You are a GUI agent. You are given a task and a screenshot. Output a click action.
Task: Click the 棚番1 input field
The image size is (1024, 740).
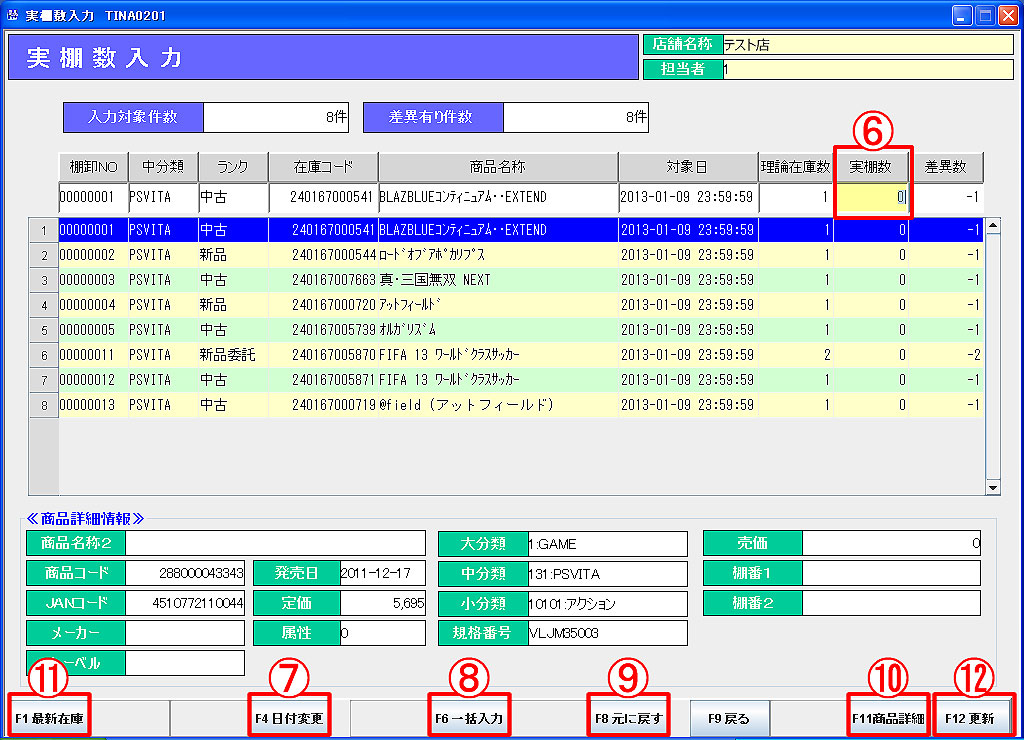(891, 574)
